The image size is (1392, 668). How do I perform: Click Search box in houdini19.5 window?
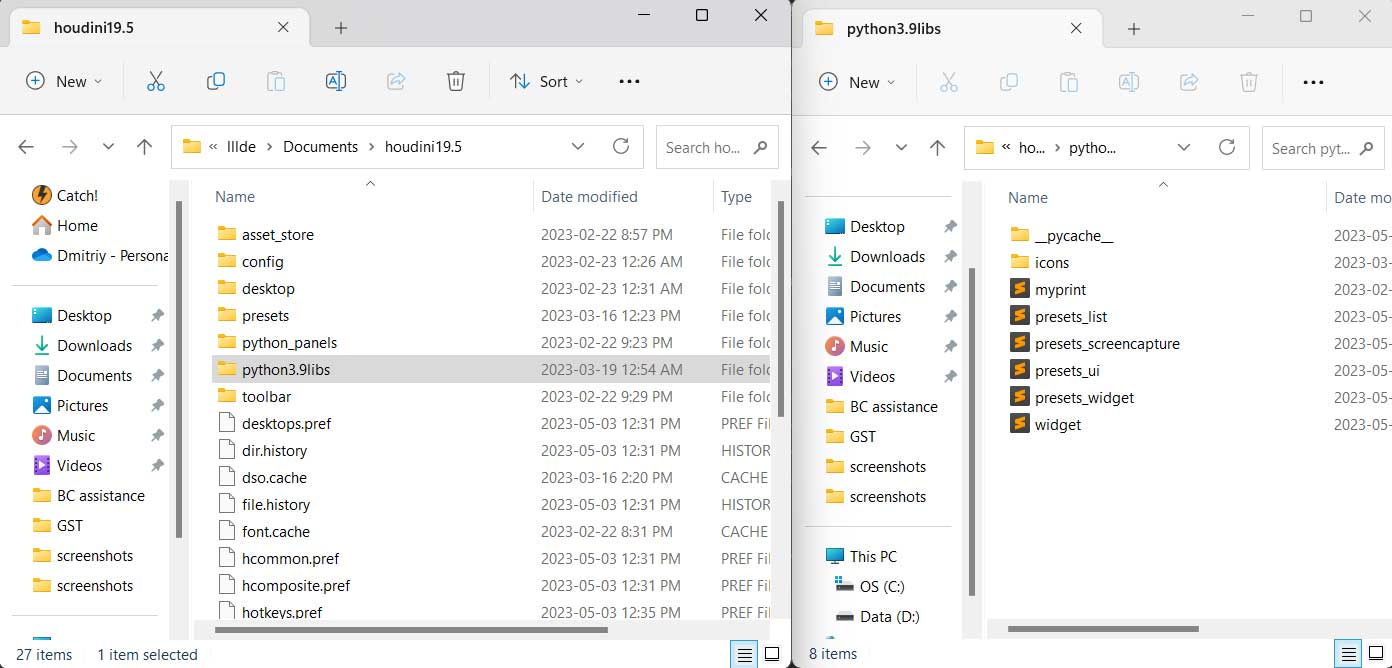click(x=716, y=147)
